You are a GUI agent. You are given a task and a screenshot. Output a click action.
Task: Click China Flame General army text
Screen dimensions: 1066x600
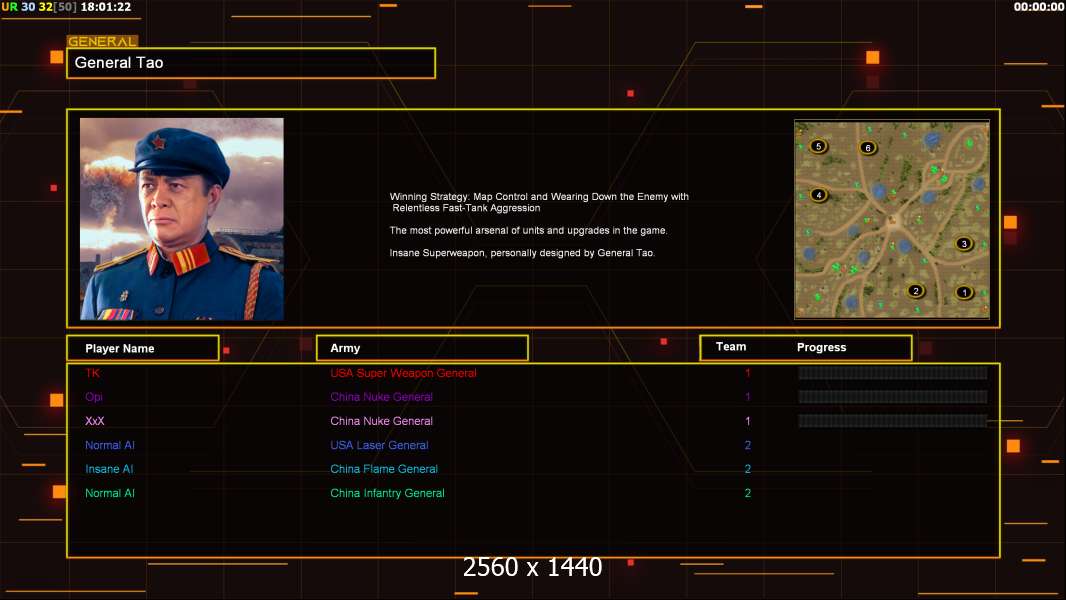pos(384,469)
